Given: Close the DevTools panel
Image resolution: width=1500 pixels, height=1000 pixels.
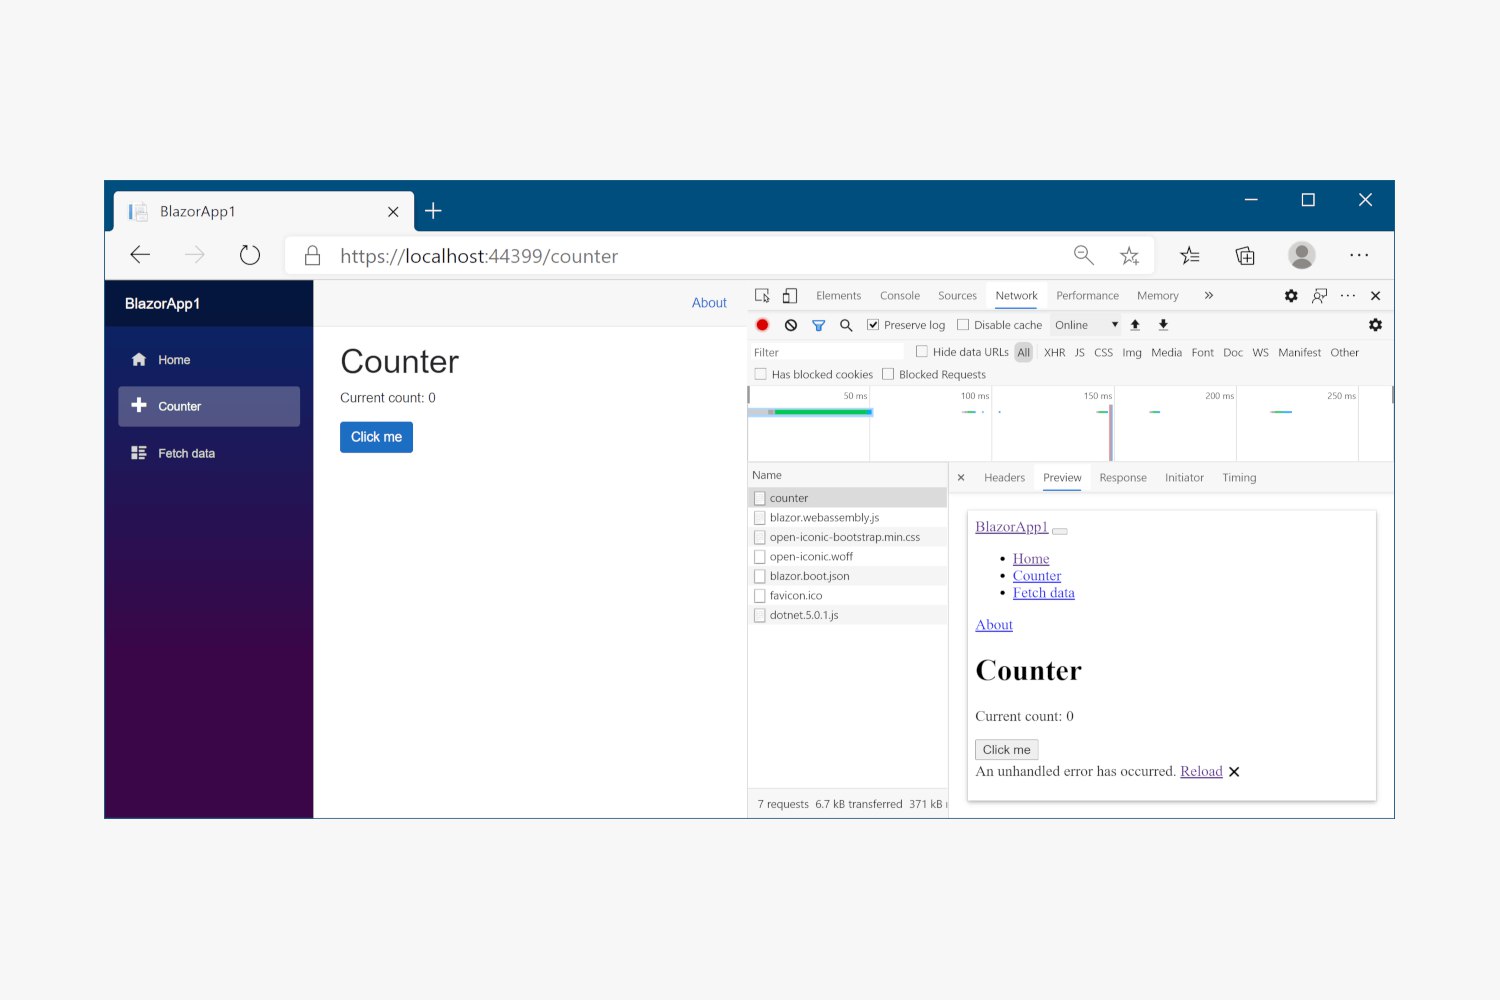Looking at the screenshot, I should click(x=1376, y=296).
